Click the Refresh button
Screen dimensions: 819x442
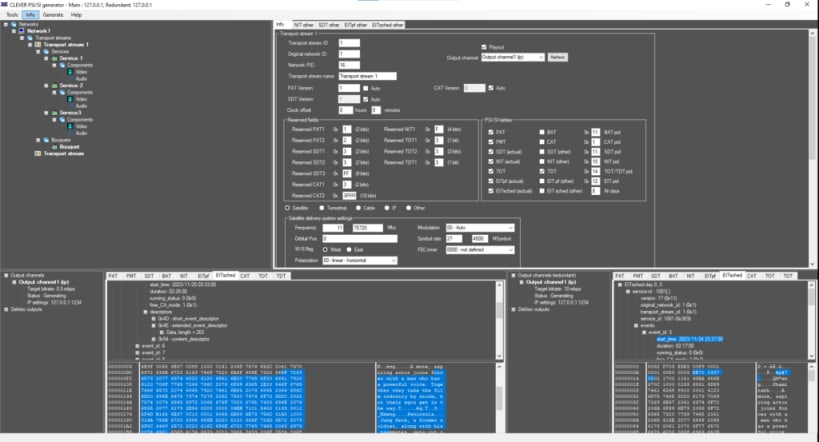557,57
